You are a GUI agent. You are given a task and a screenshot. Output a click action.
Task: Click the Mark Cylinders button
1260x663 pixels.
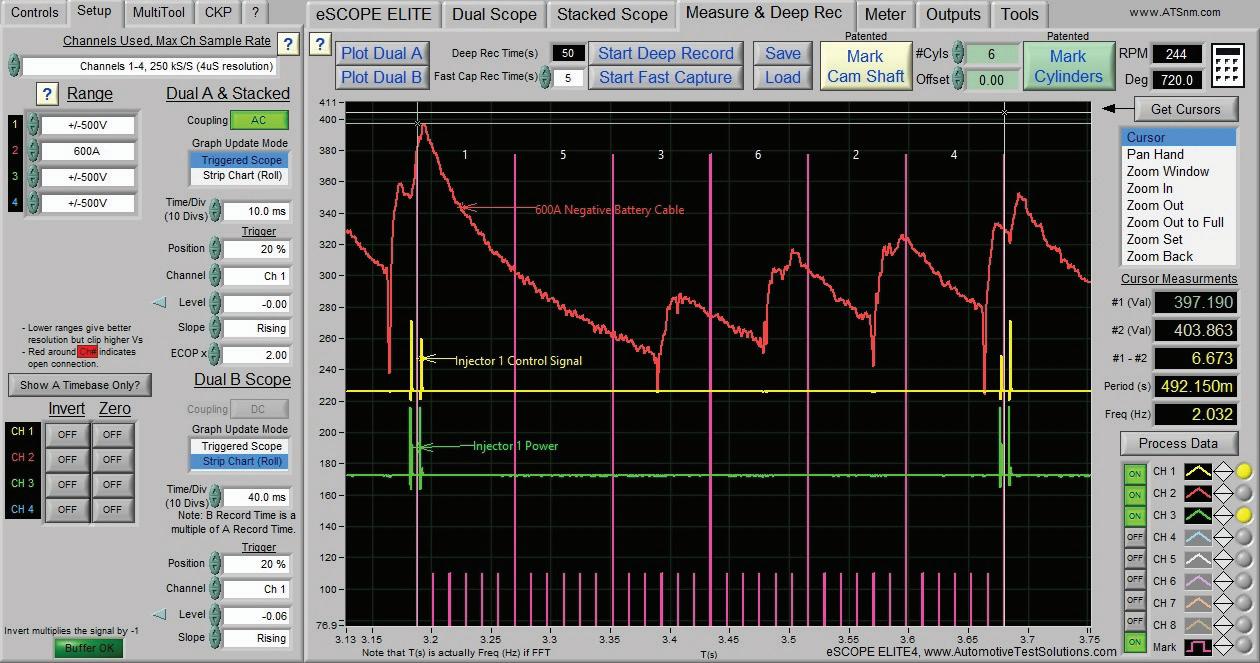coord(1068,67)
